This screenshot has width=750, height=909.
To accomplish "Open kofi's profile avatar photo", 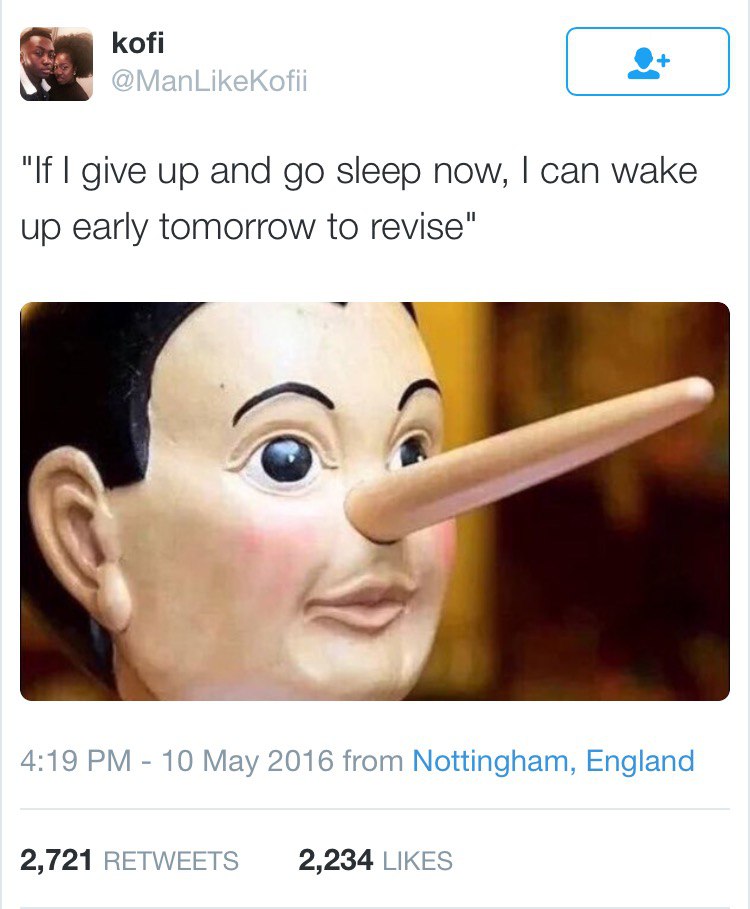I will (56, 64).
